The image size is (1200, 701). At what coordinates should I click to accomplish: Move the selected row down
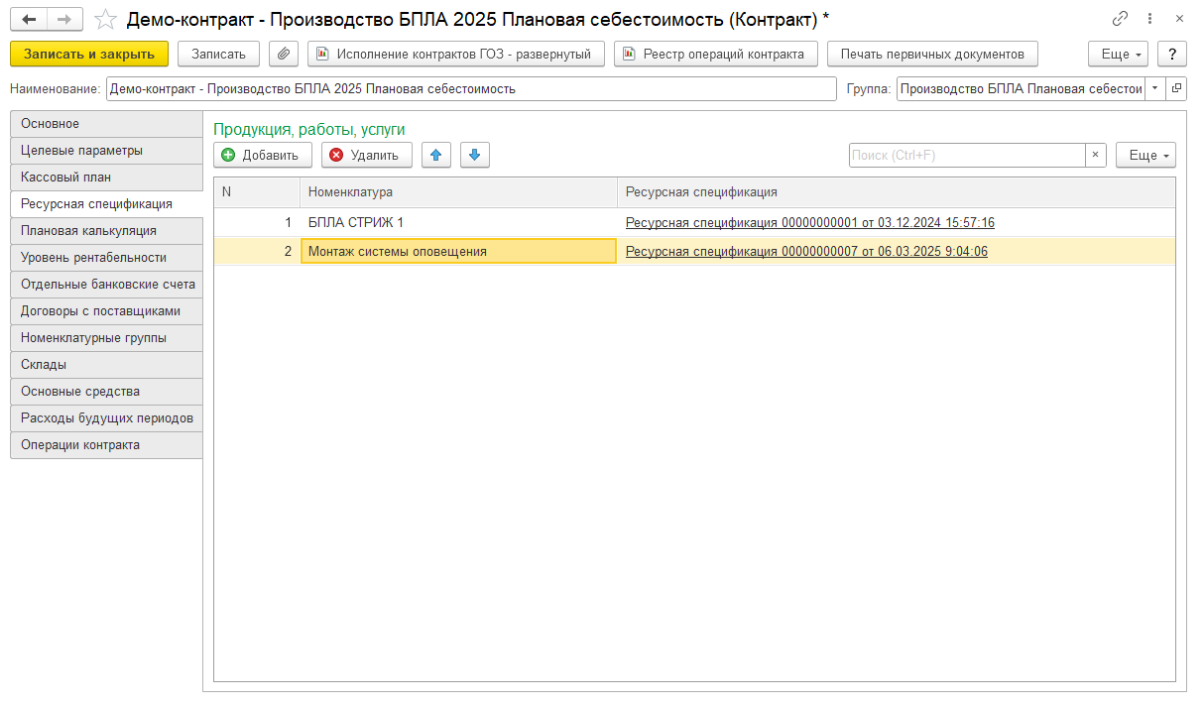point(474,155)
